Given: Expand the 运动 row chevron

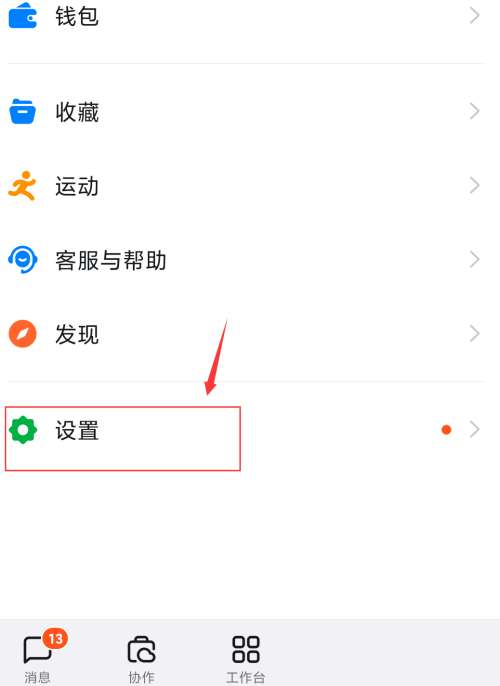Looking at the screenshot, I should [475, 186].
